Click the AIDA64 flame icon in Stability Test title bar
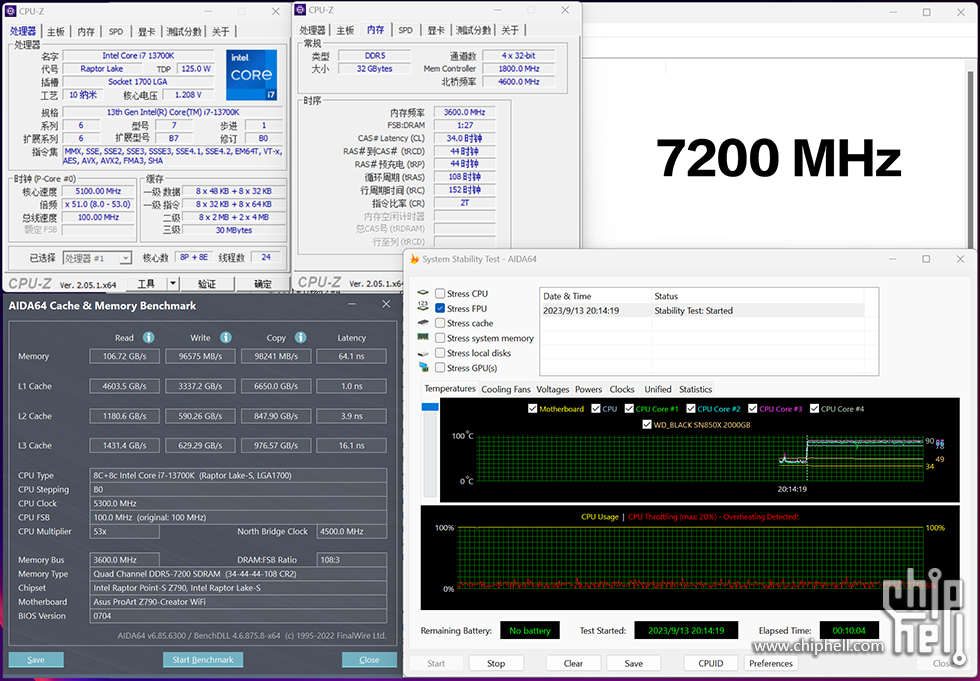 414,259
